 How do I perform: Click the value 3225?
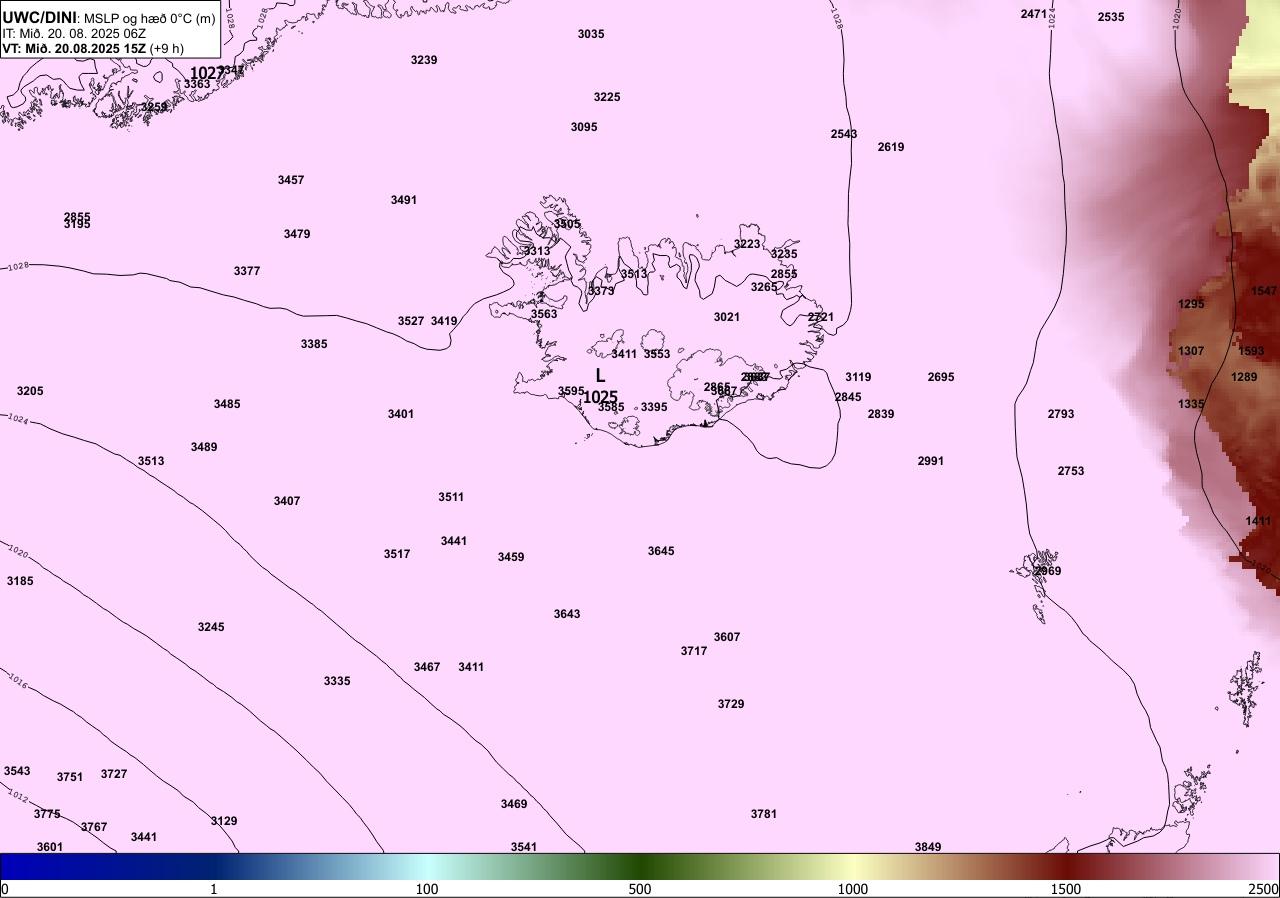click(x=607, y=97)
